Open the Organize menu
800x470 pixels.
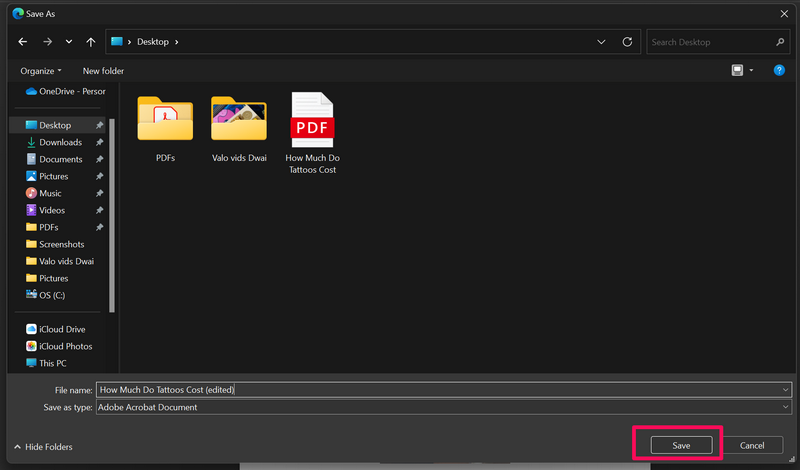tap(41, 71)
